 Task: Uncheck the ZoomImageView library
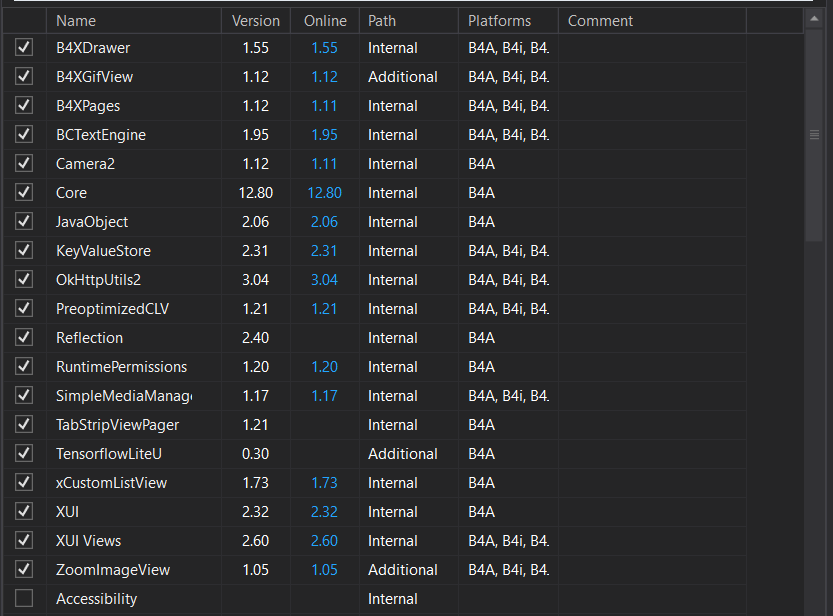[x=23, y=569]
